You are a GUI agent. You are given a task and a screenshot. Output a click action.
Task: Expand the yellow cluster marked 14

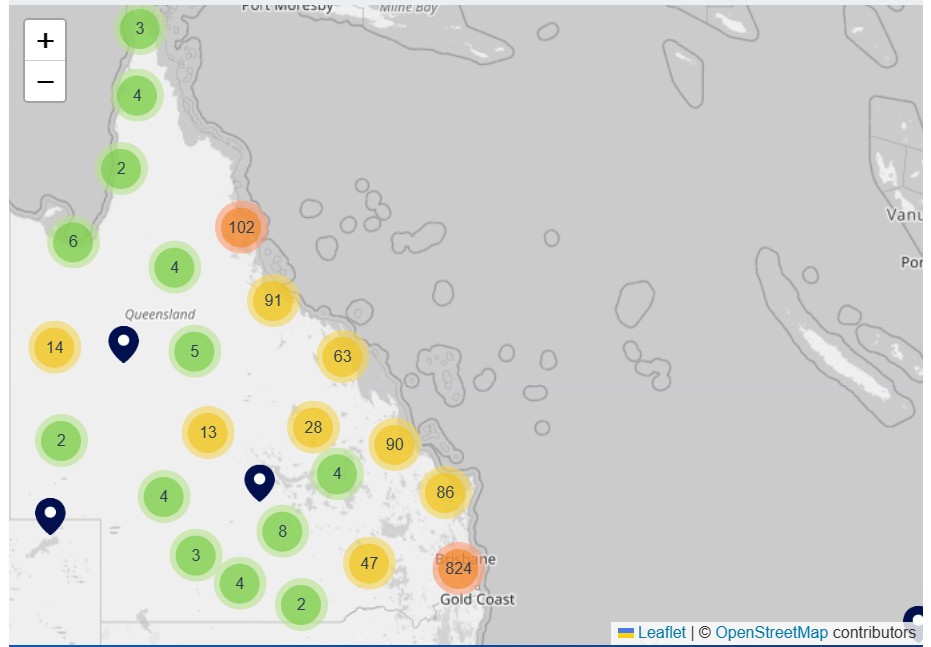click(55, 347)
